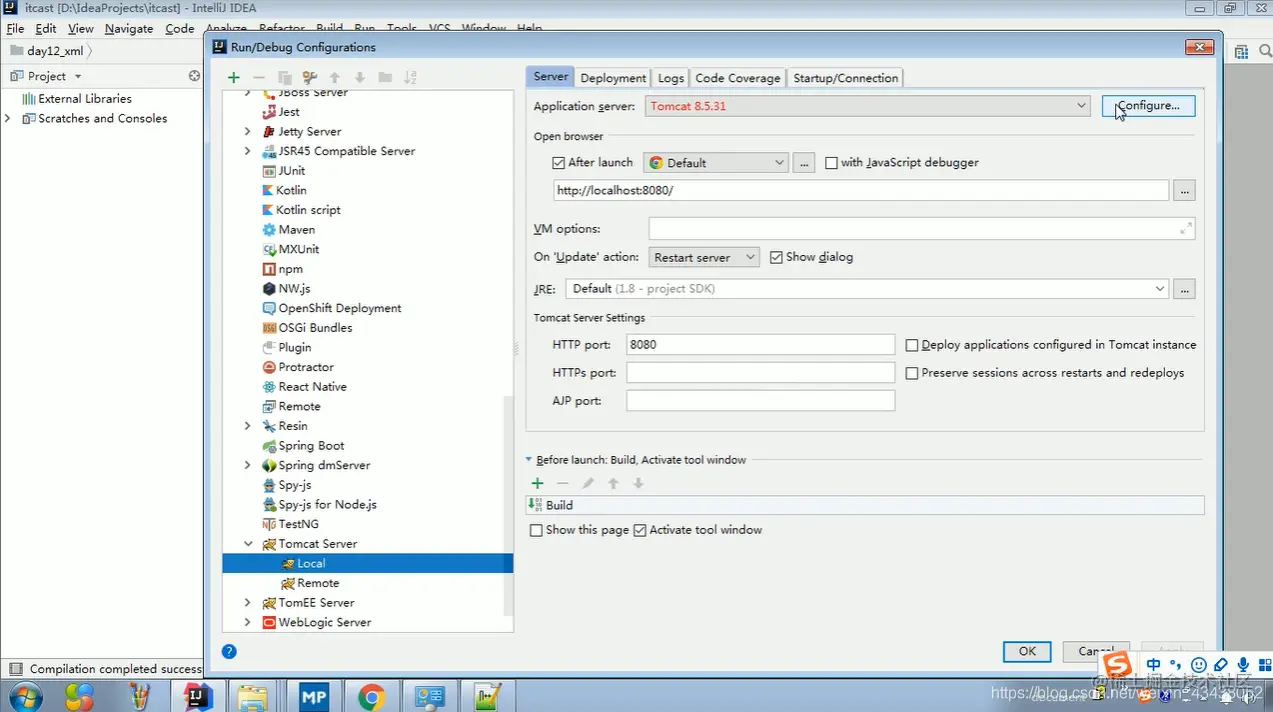1273x712 pixels.
Task: Enable Deploy applications configured in Tomcat instance
Action: 912,345
